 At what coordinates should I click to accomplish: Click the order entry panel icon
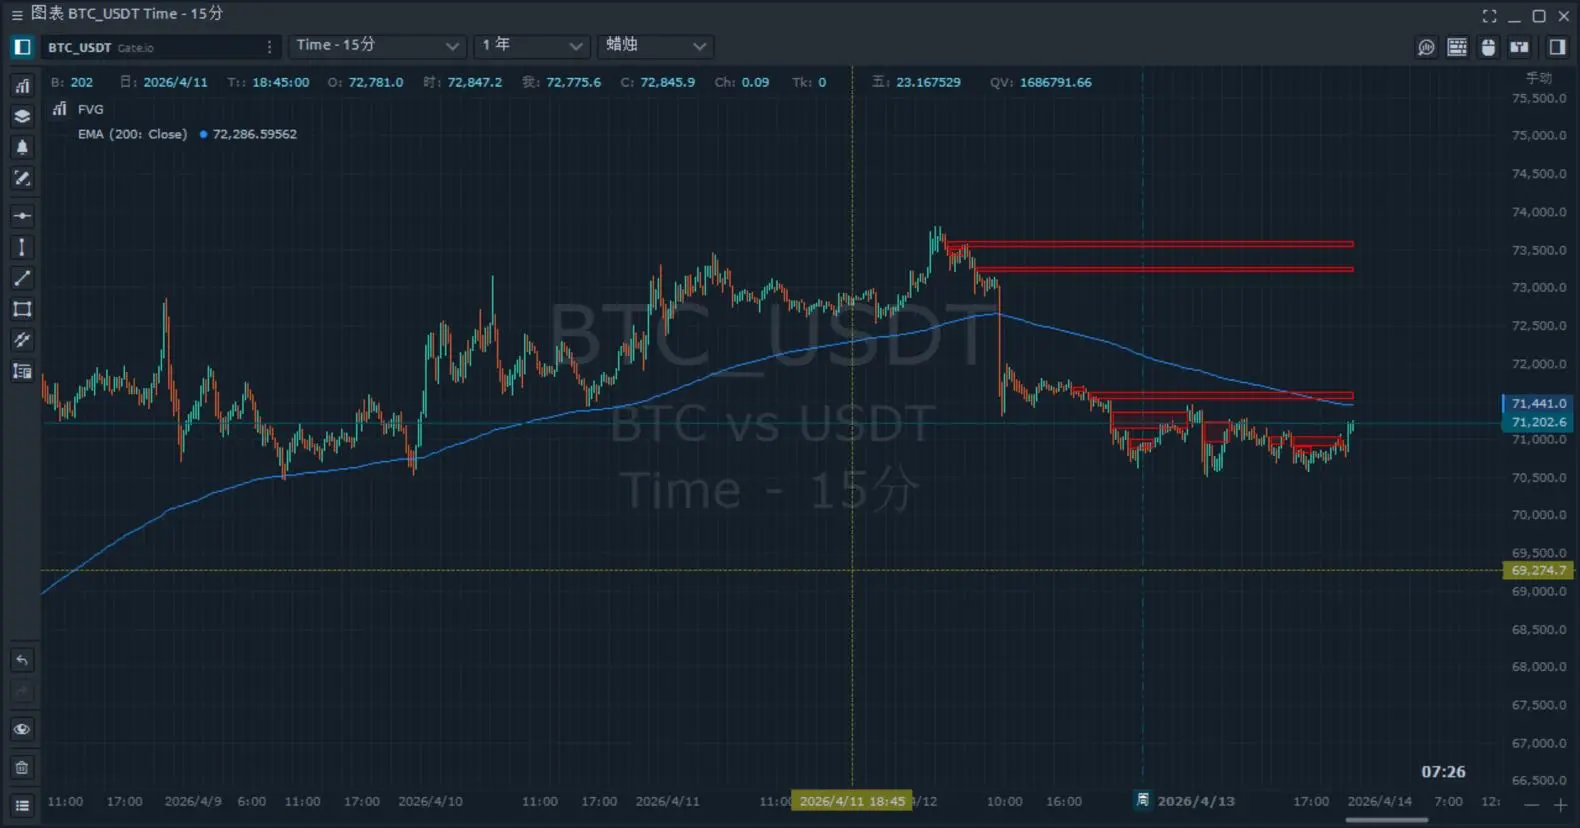click(x=1519, y=47)
